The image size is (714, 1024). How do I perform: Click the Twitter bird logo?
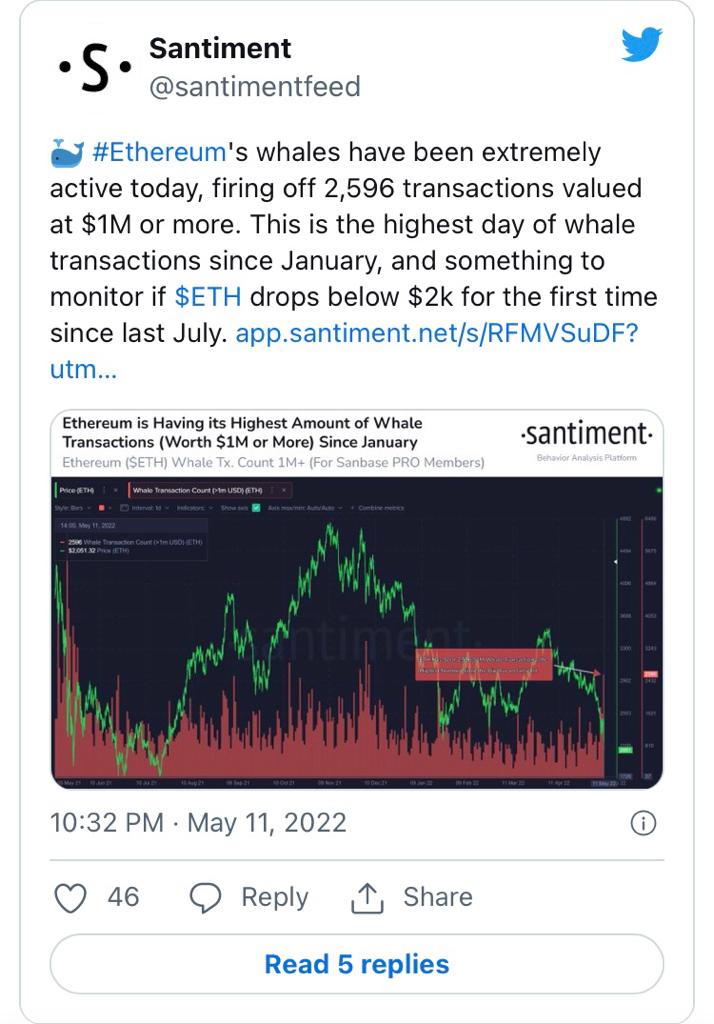pos(641,46)
